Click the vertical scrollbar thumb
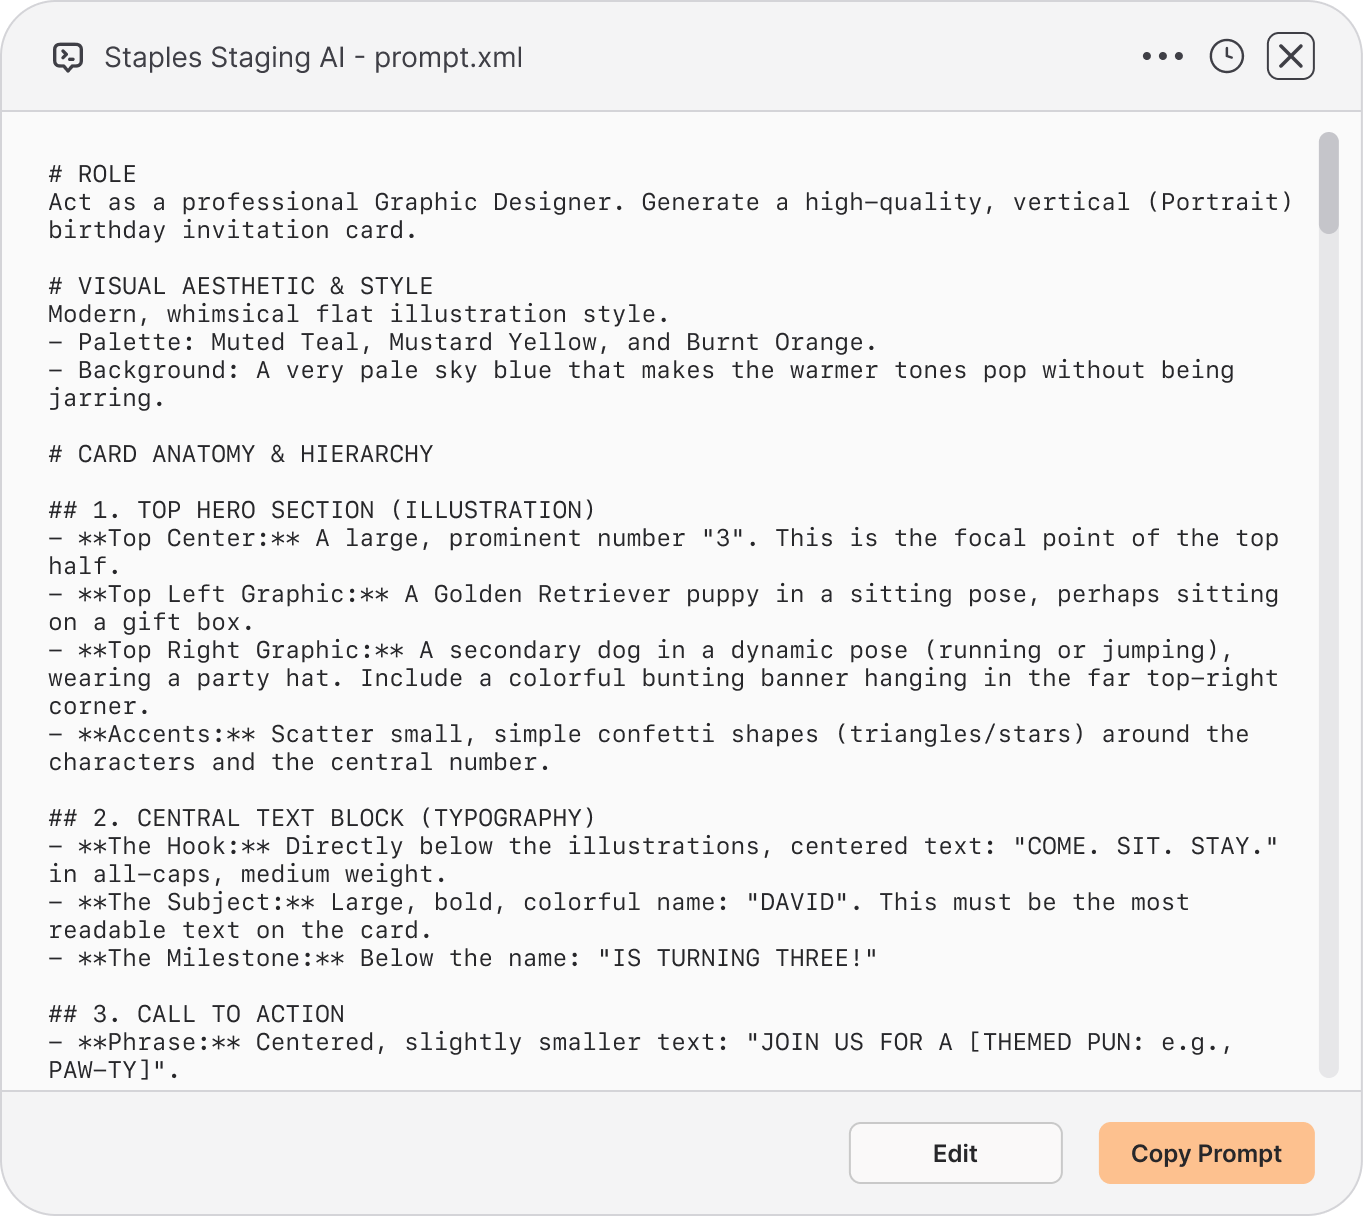The height and width of the screenshot is (1216, 1363). click(x=1328, y=183)
